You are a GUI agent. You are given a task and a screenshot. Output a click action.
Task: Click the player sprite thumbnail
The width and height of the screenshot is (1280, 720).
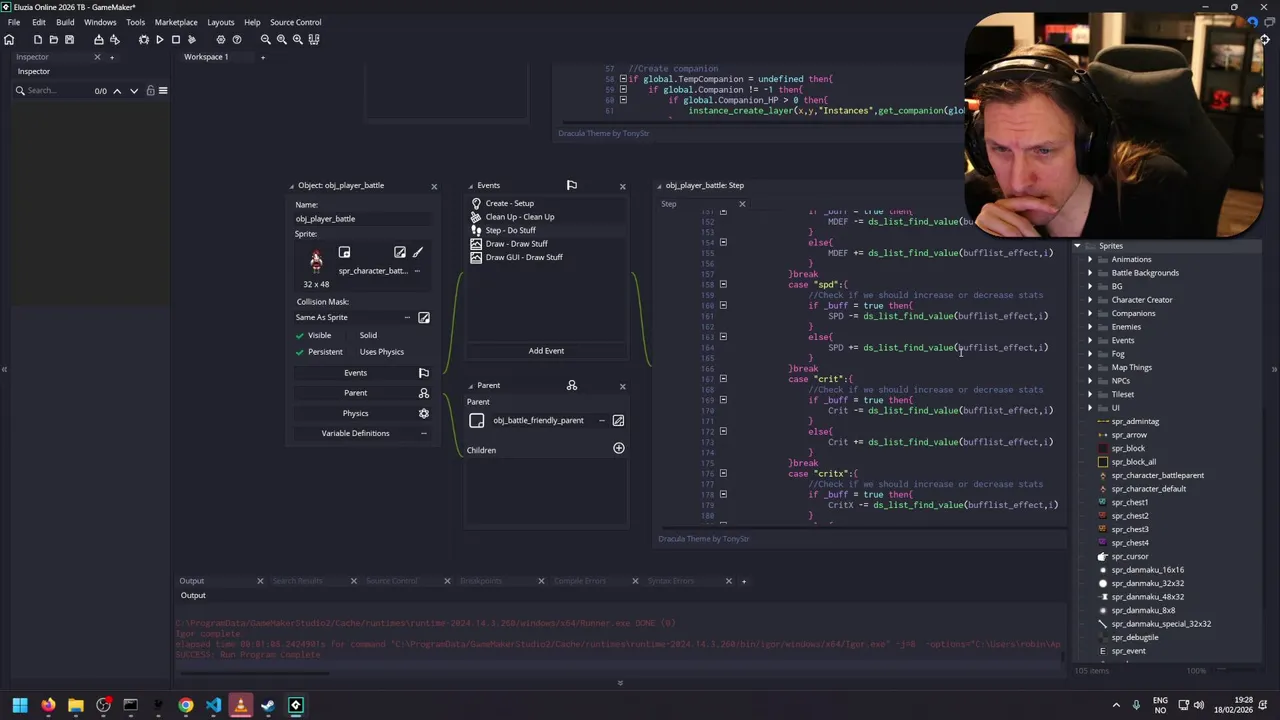tap(316, 261)
